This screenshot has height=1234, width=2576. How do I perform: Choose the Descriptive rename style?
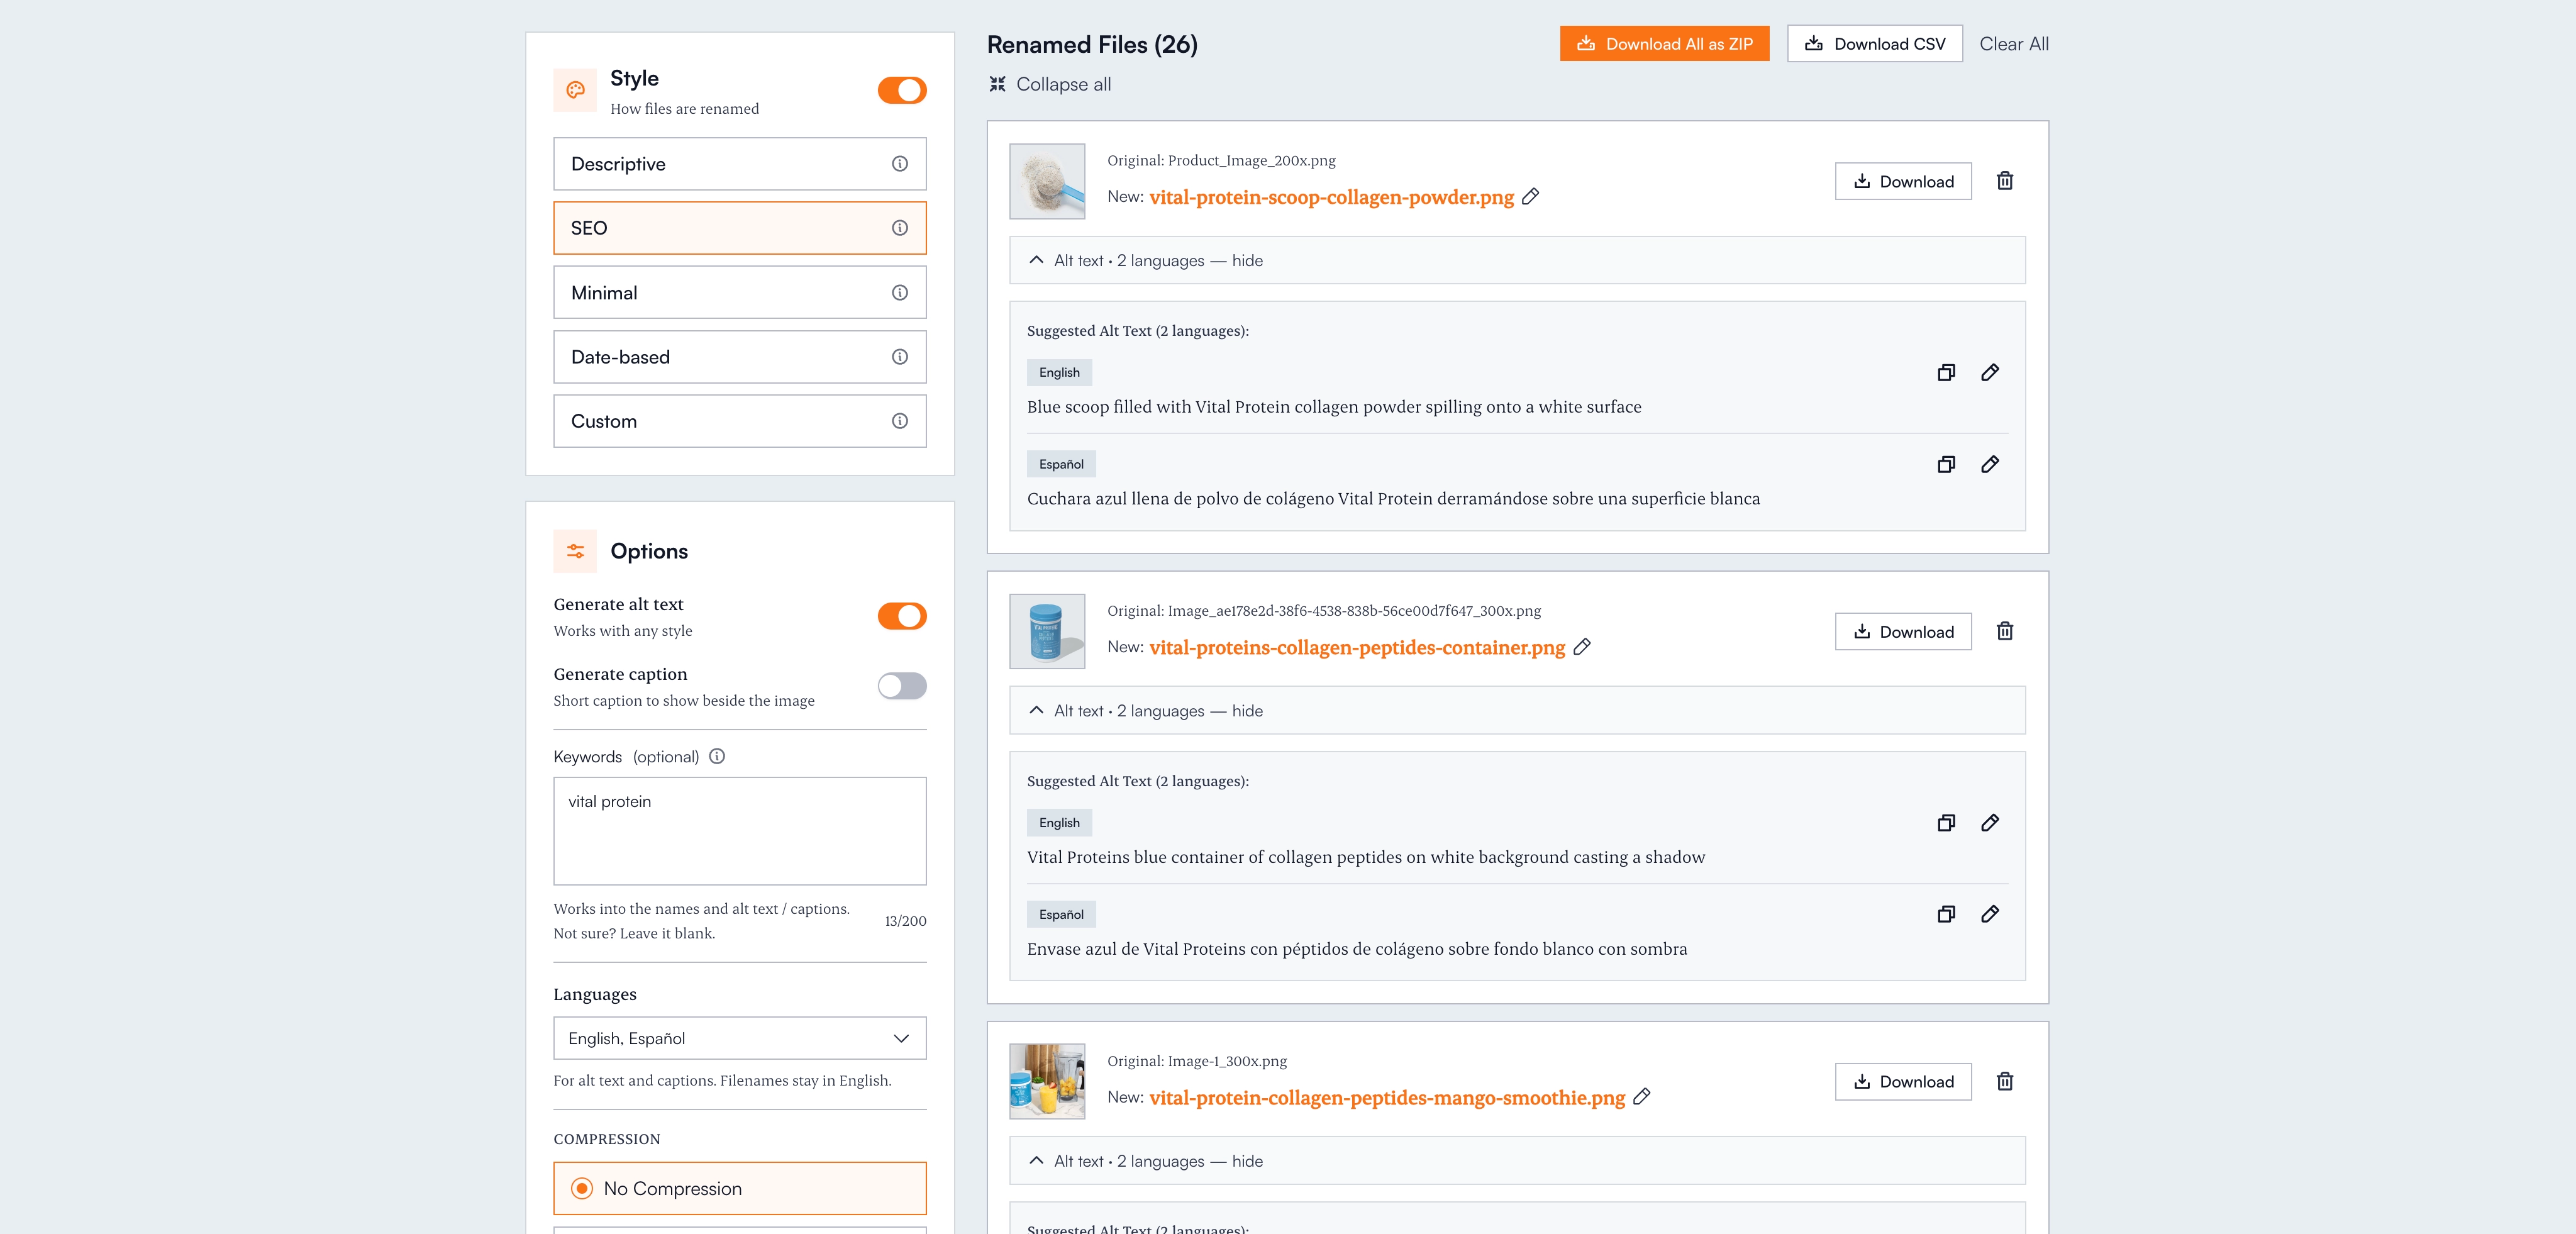(740, 164)
